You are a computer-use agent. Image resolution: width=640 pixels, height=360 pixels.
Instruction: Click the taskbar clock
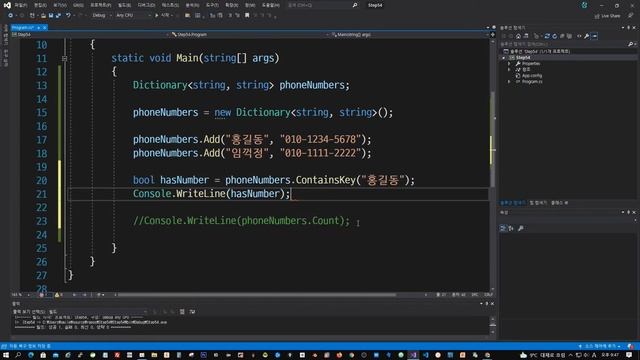pyautogui.click(x=610, y=355)
